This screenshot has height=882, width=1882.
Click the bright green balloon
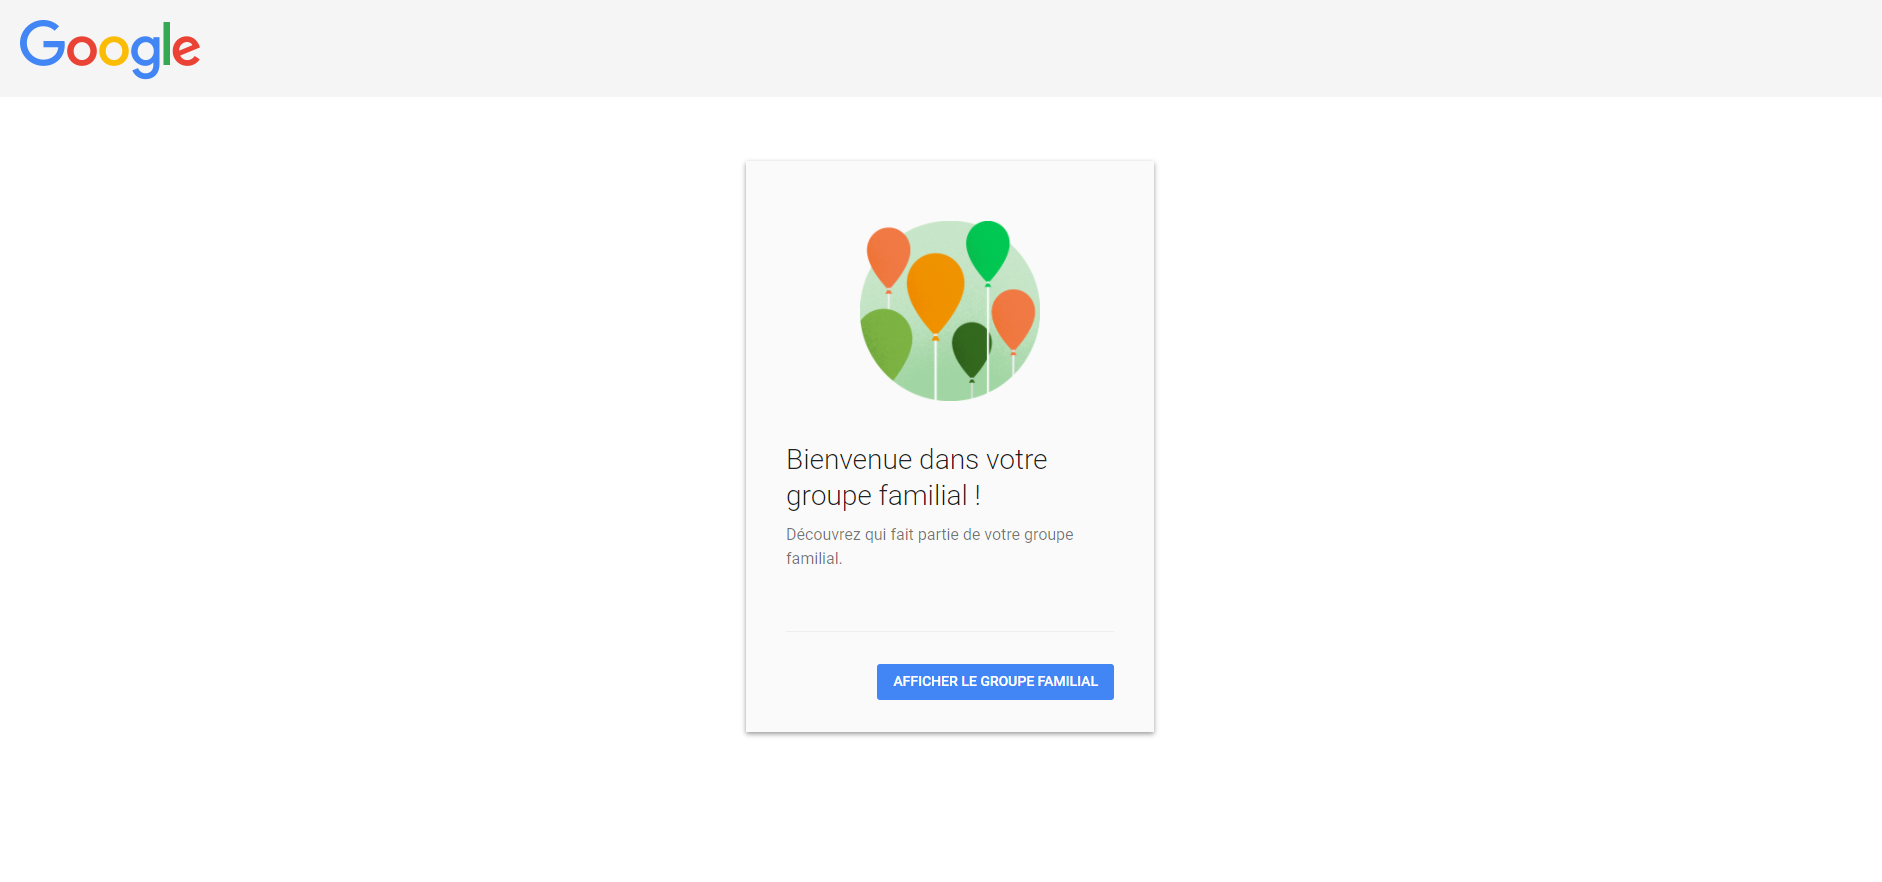point(988,248)
